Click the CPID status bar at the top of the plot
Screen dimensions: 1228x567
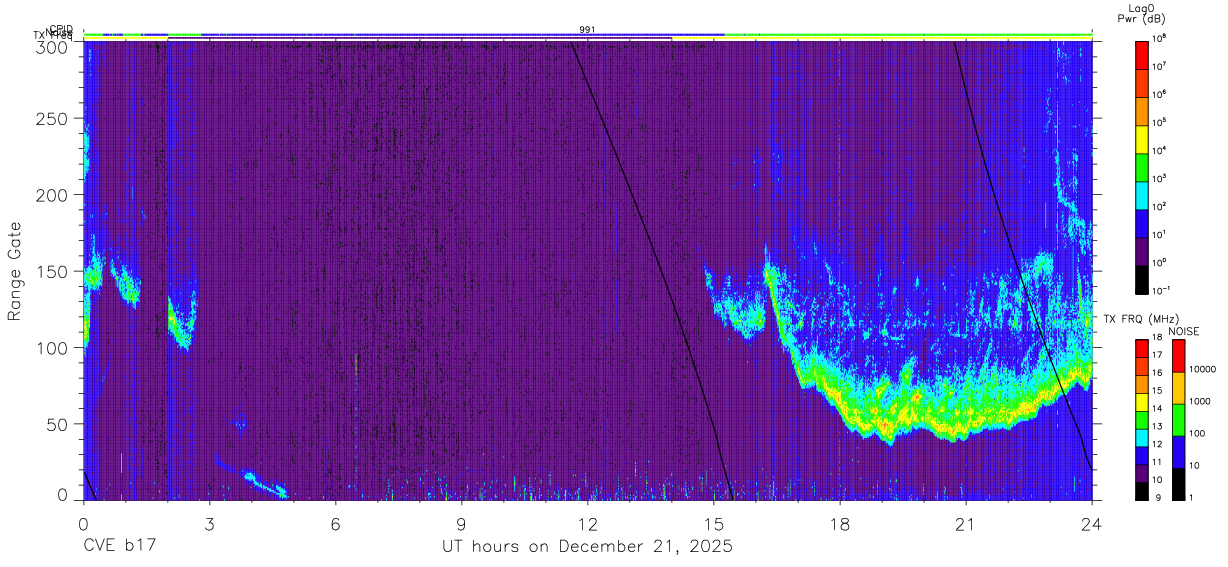pos(588,34)
